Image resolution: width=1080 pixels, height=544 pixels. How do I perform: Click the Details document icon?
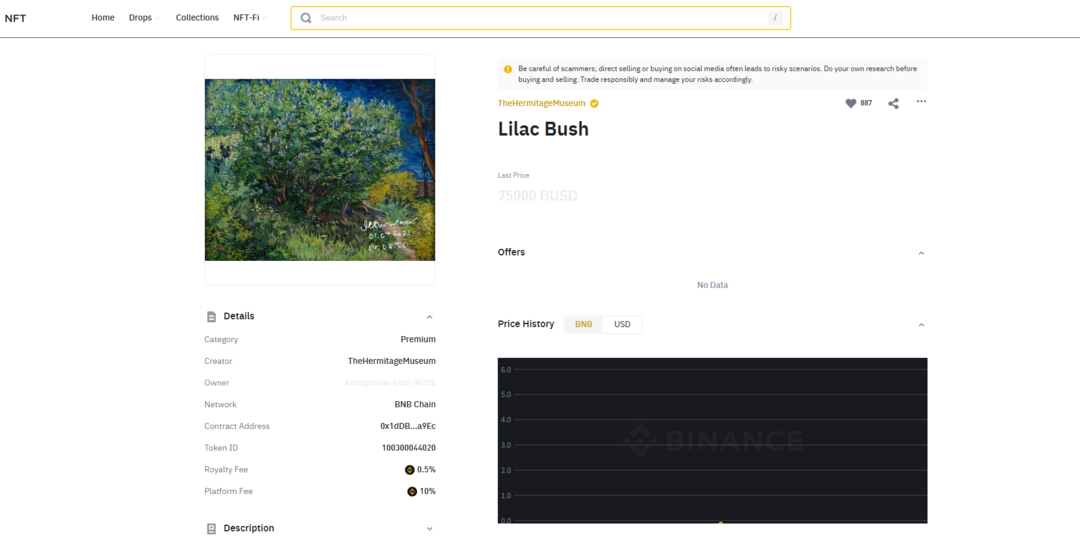pos(211,317)
